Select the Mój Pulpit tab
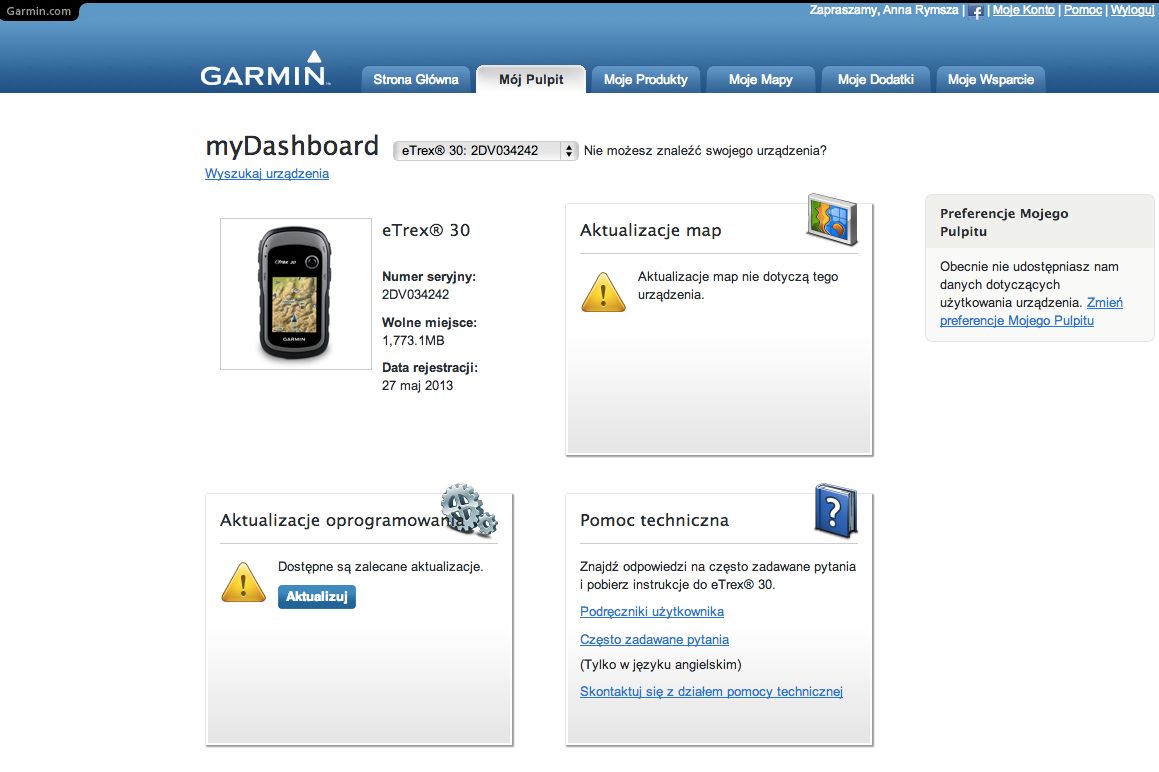 tap(531, 79)
